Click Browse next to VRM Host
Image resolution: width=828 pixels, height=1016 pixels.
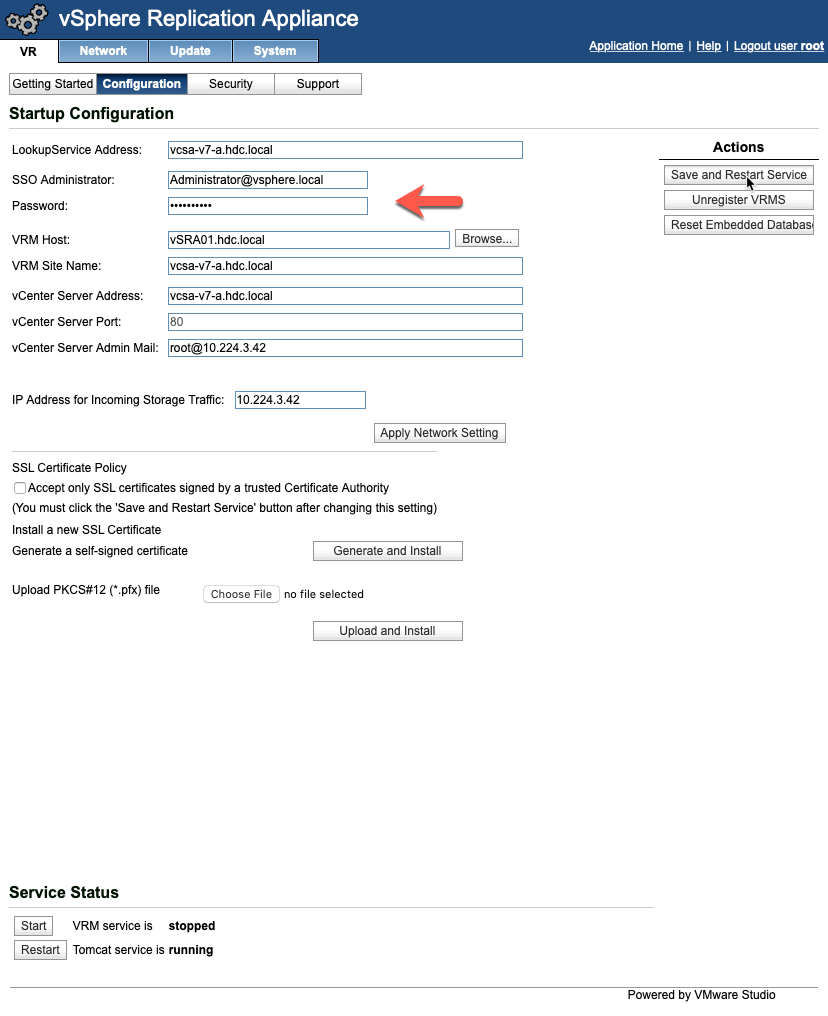(487, 239)
